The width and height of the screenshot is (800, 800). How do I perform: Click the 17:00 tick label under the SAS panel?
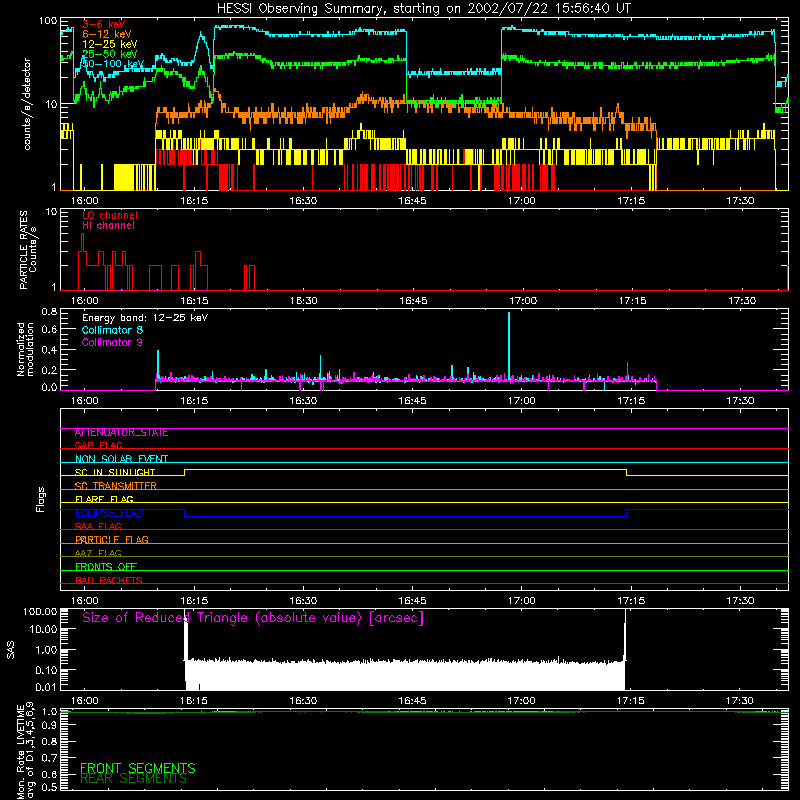click(521, 701)
